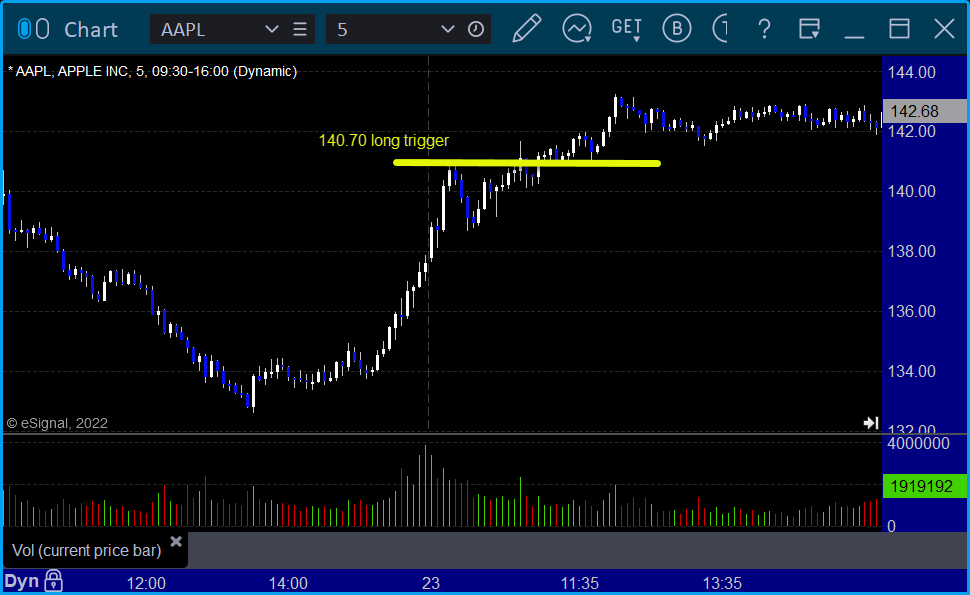
Task: Select the yellow long trigger line
Action: coord(527,163)
